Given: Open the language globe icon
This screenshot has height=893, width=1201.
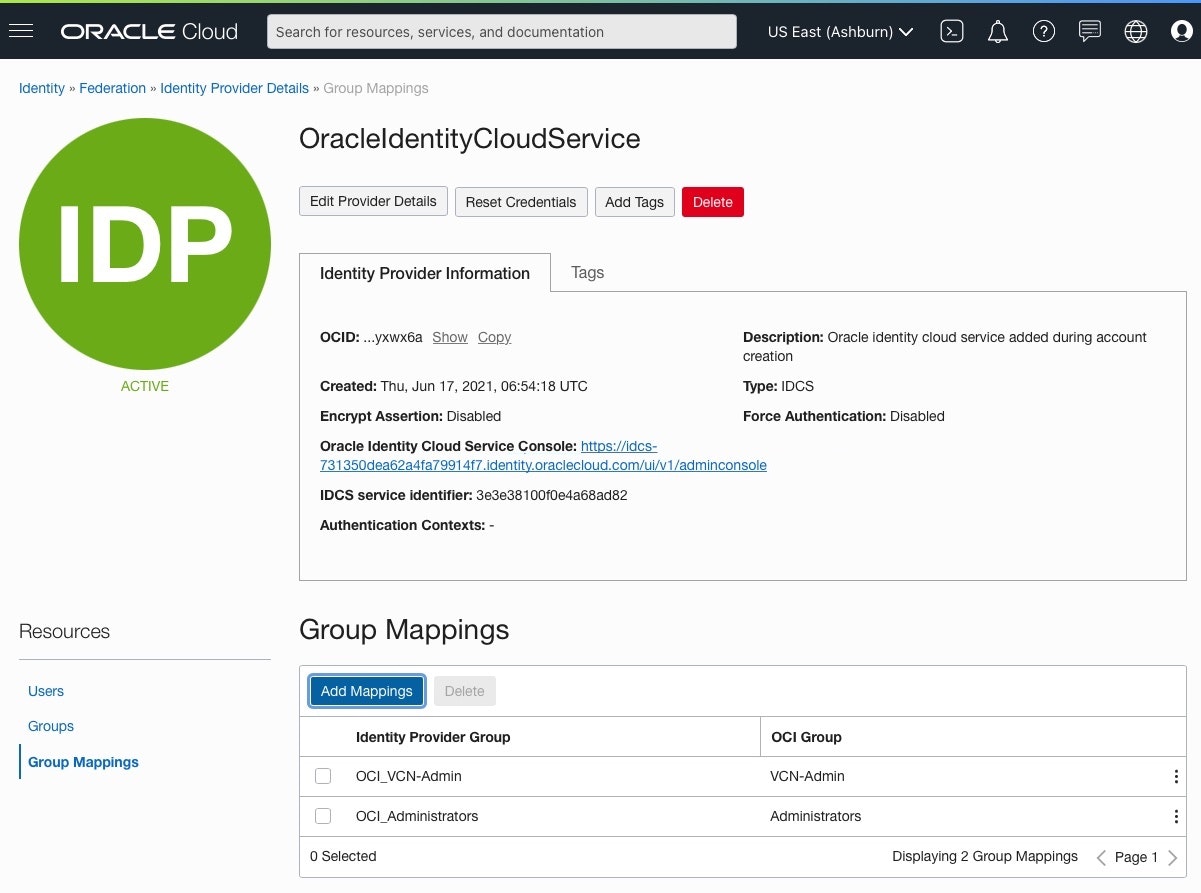Looking at the screenshot, I should 1136,32.
